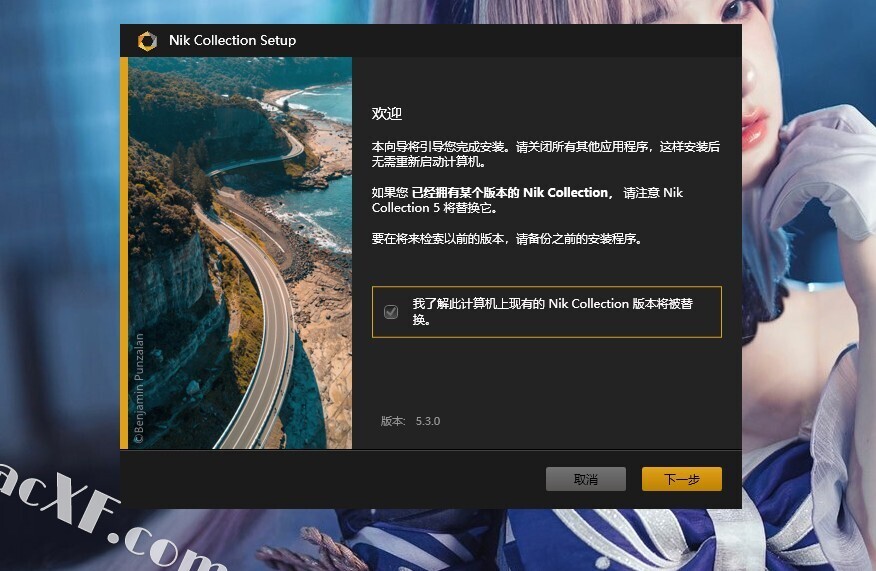Screen dimensions: 876x571
Task: Click the 欢迎 welcome heading
Action: (387, 114)
